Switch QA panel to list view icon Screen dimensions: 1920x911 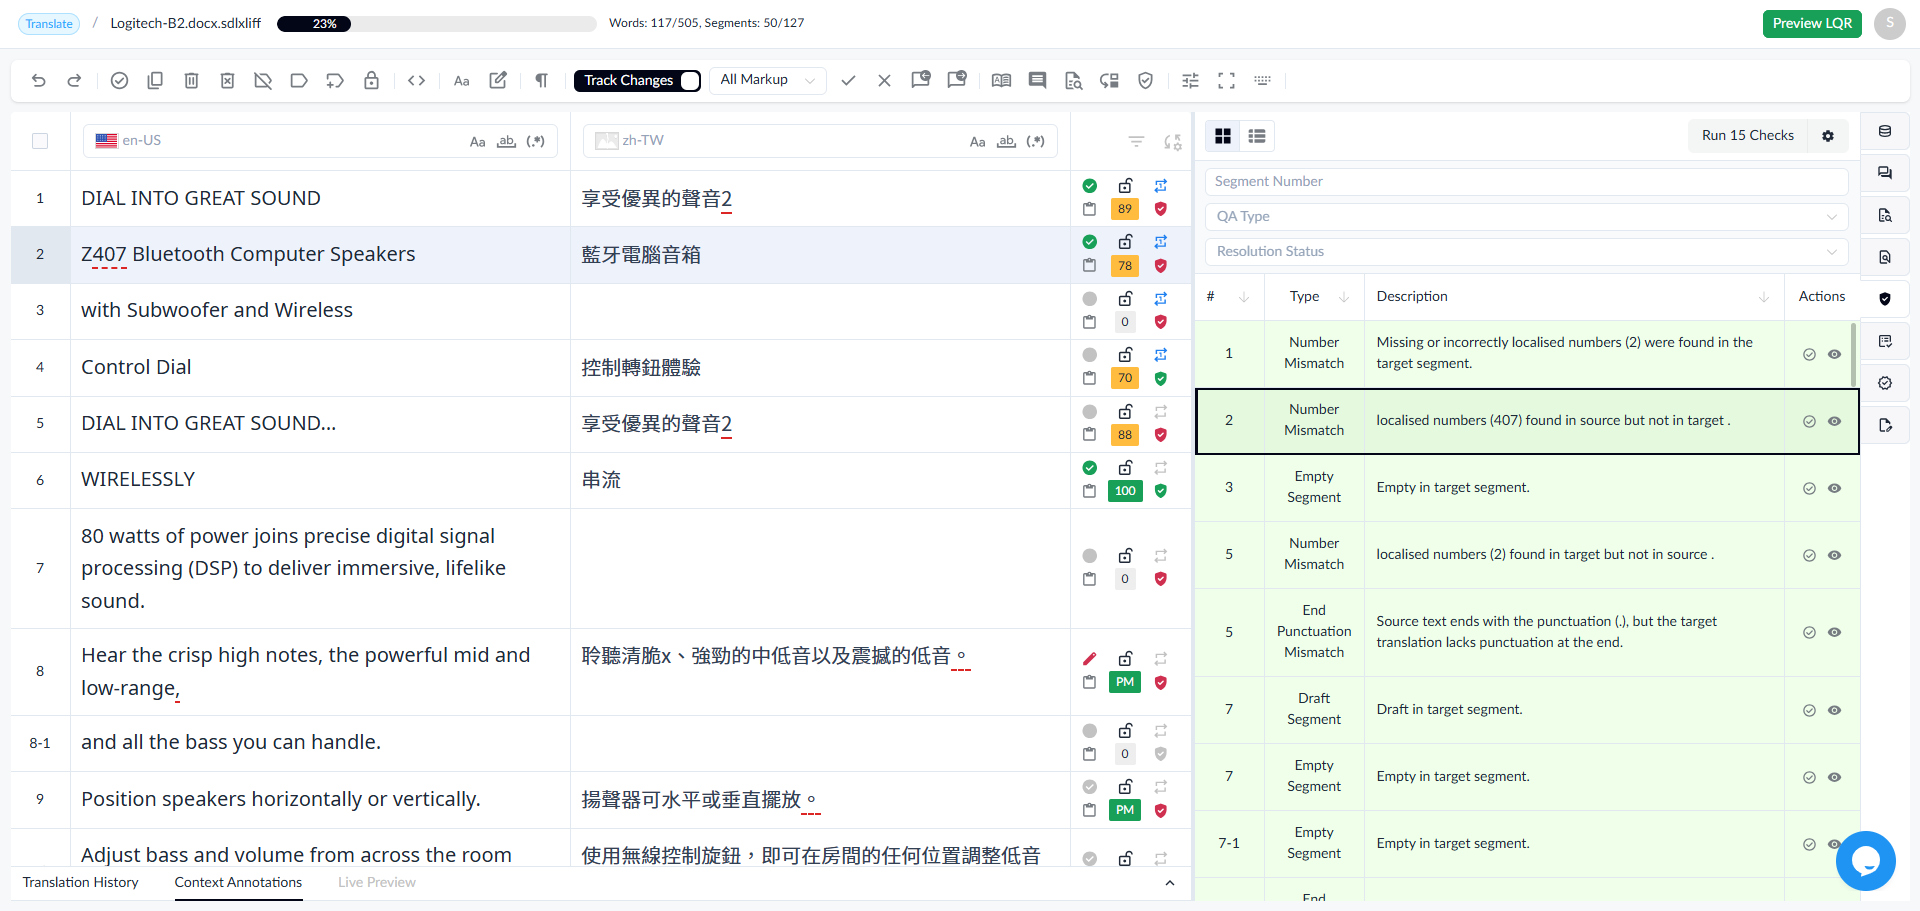pyautogui.click(x=1257, y=136)
